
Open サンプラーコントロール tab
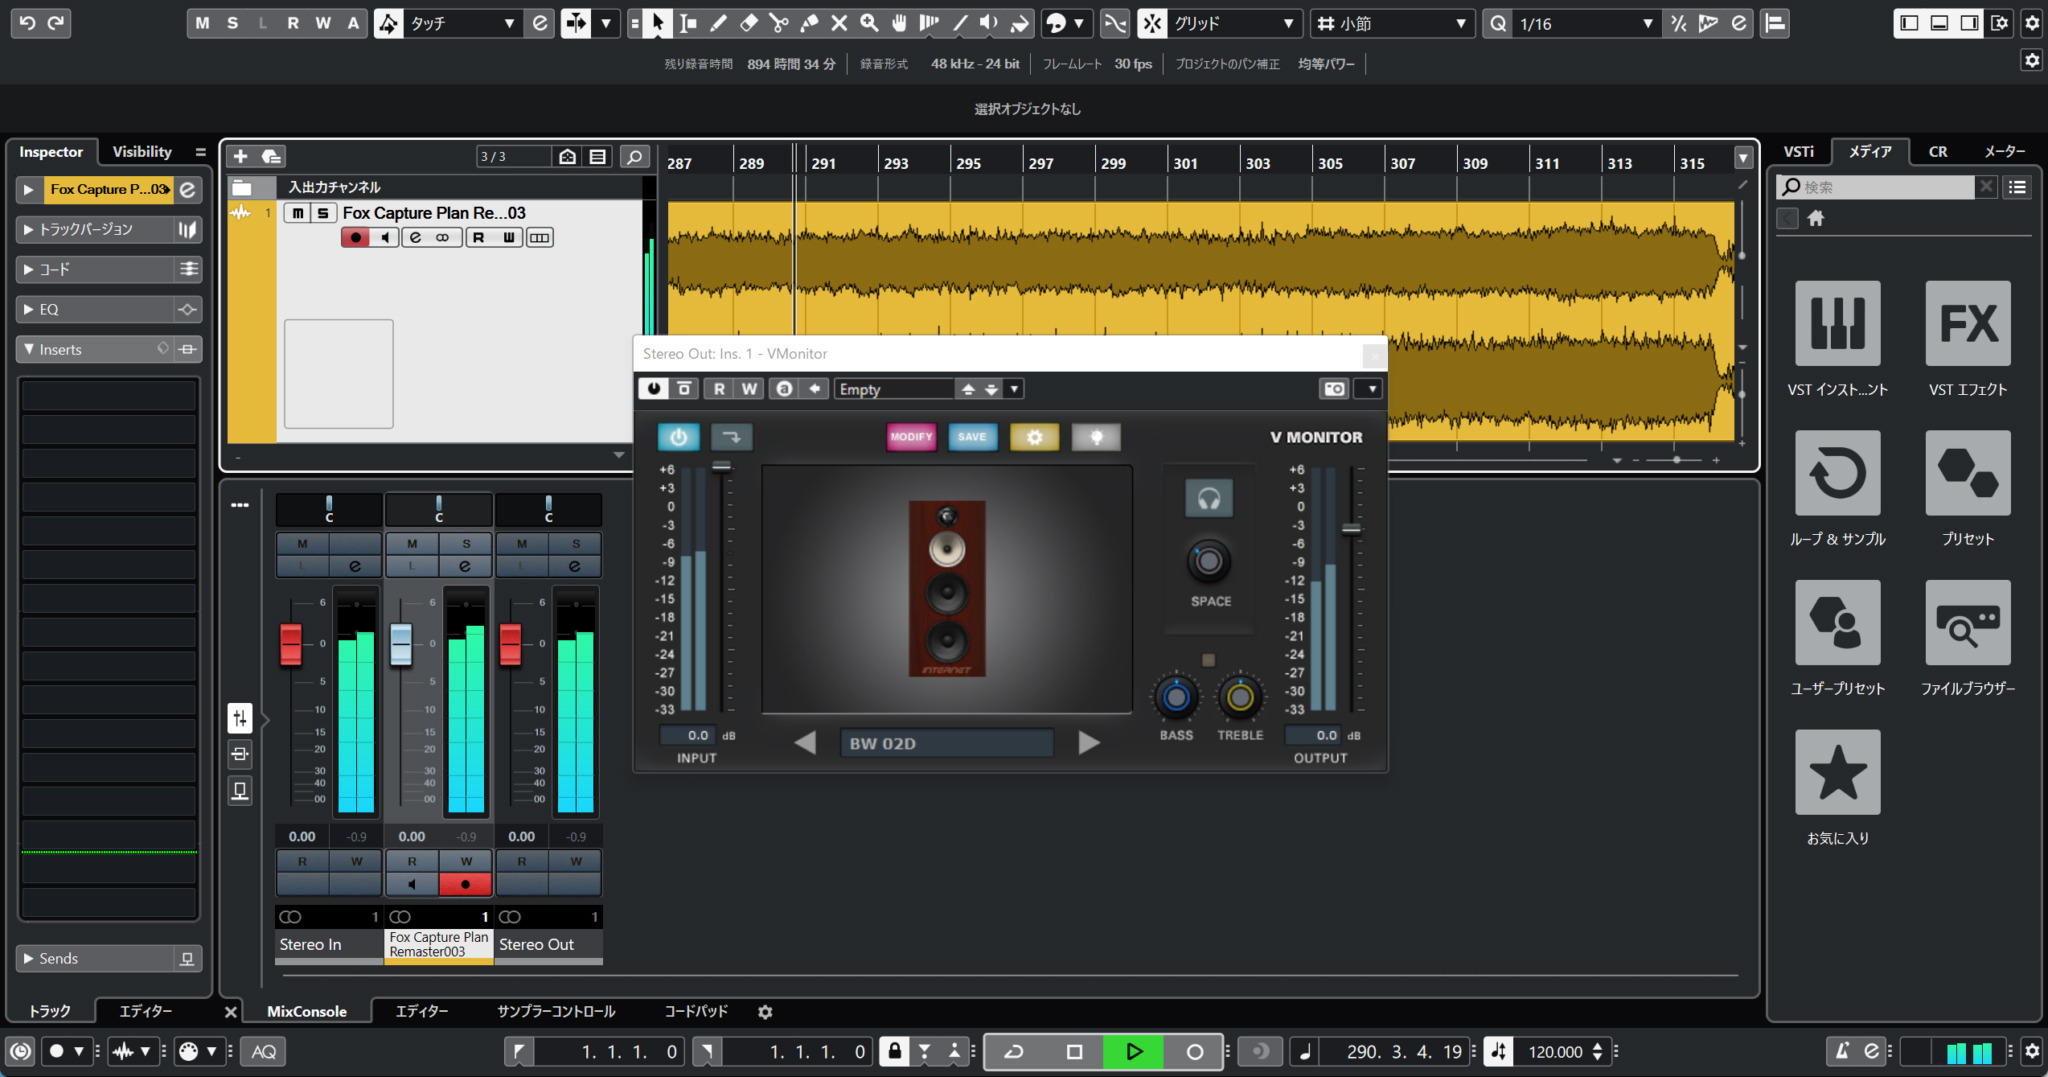coord(556,1012)
